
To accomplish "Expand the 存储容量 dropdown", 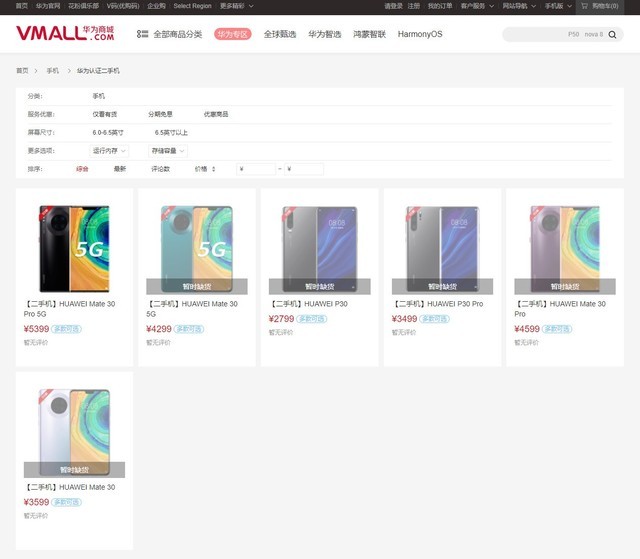I will (x=168, y=150).
